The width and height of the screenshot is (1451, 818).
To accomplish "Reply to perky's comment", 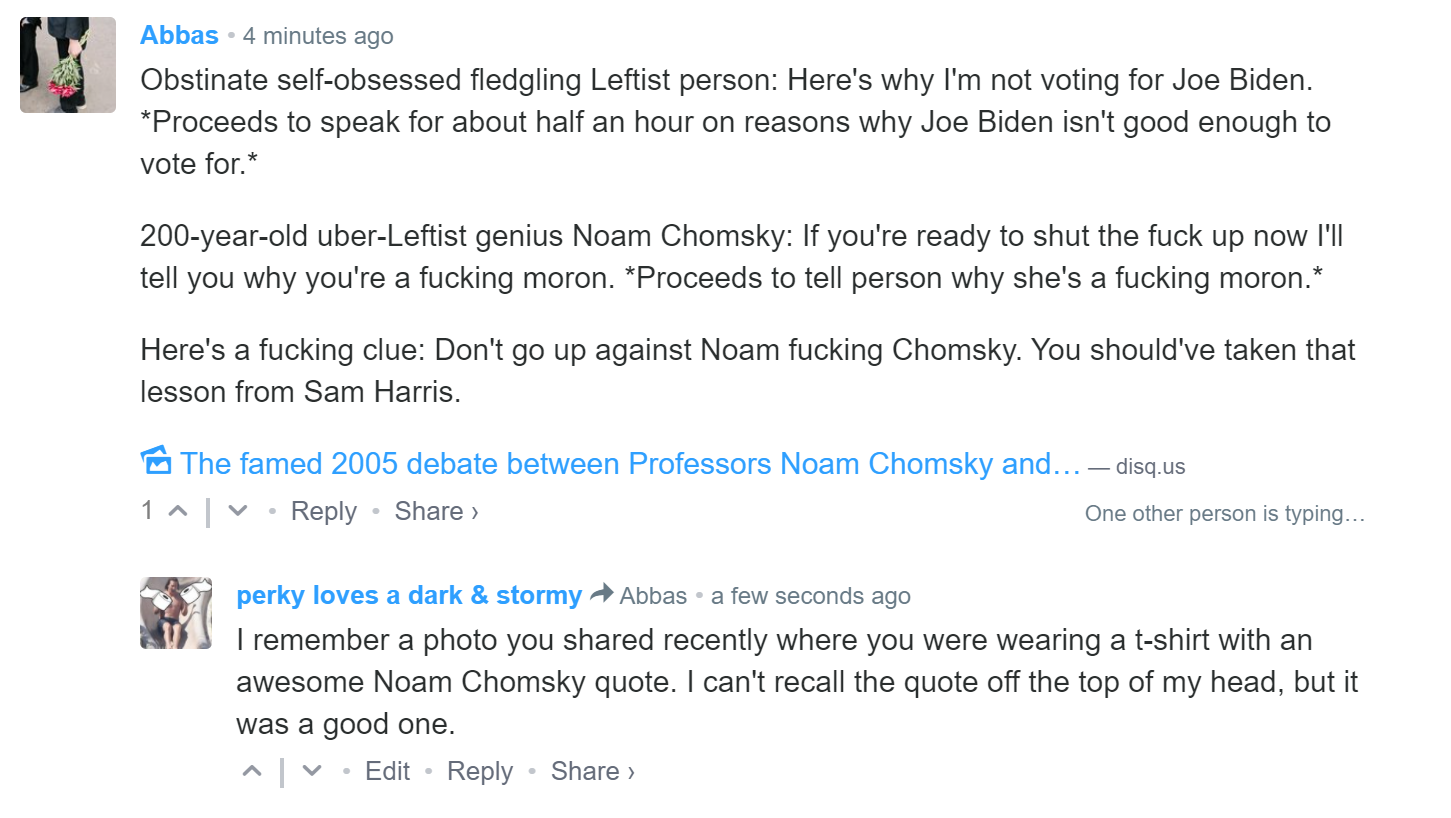I will click(x=480, y=771).
